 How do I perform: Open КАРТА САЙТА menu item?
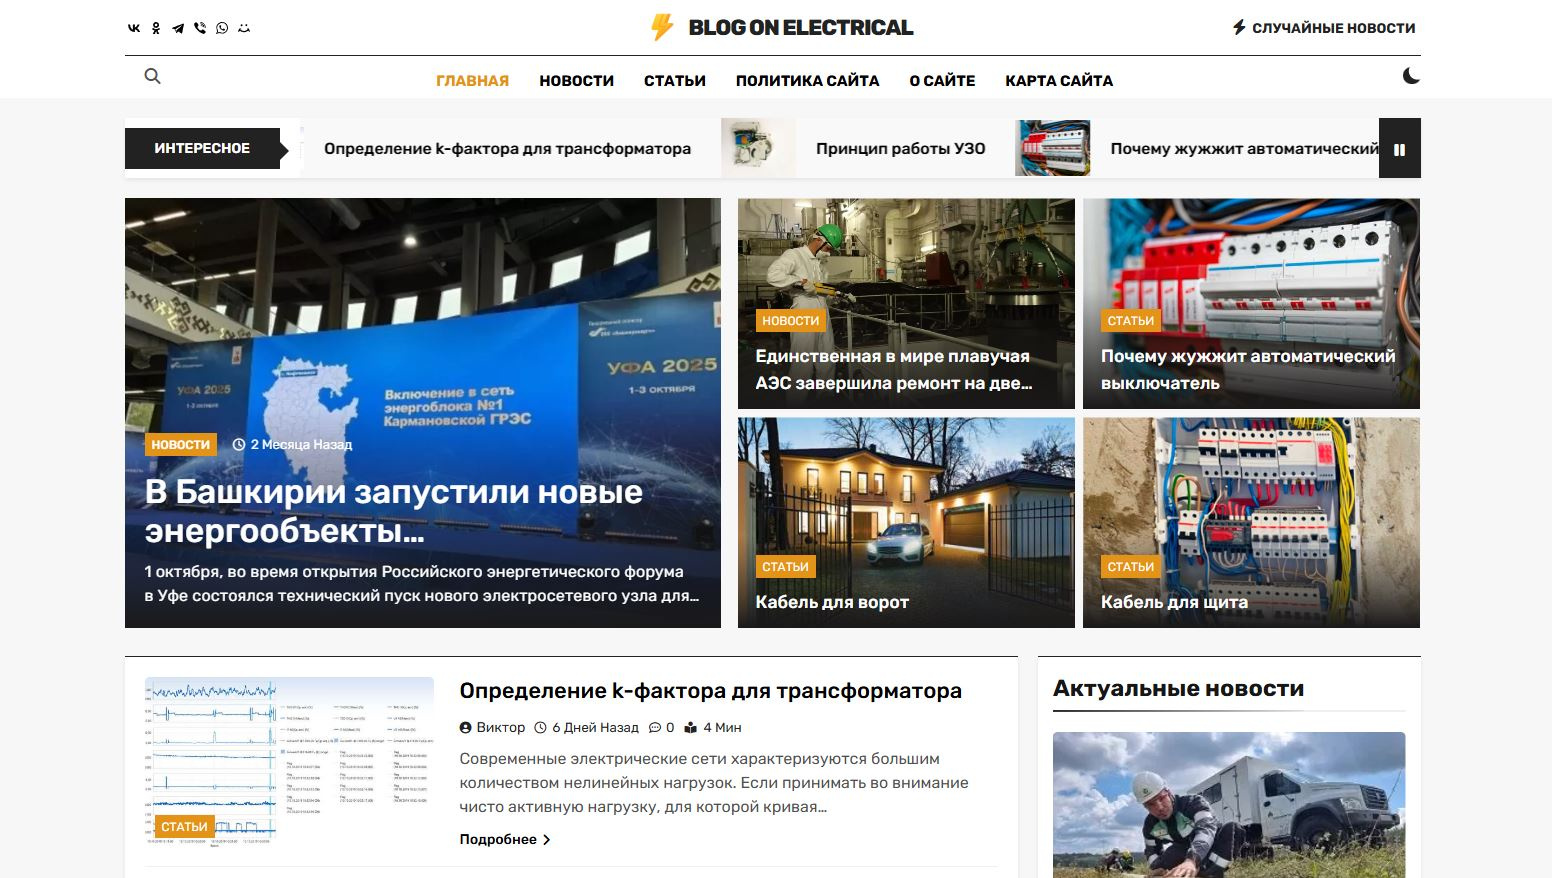pos(1059,81)
